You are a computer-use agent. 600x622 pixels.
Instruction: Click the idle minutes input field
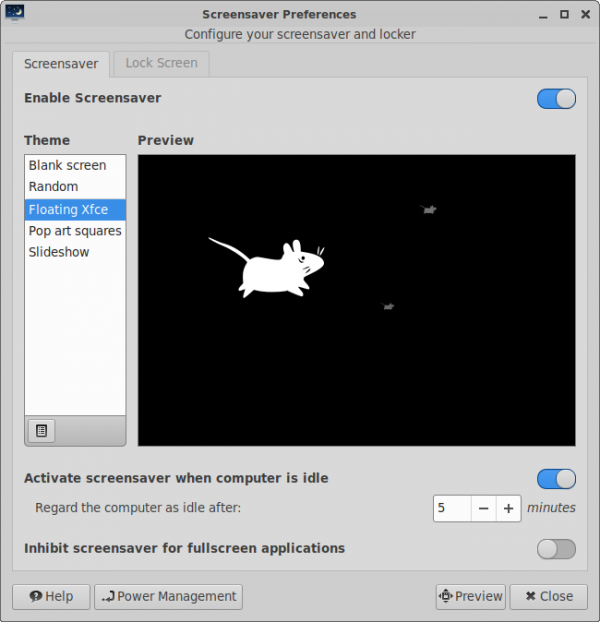pyautogui.click(x=452, y=508)
